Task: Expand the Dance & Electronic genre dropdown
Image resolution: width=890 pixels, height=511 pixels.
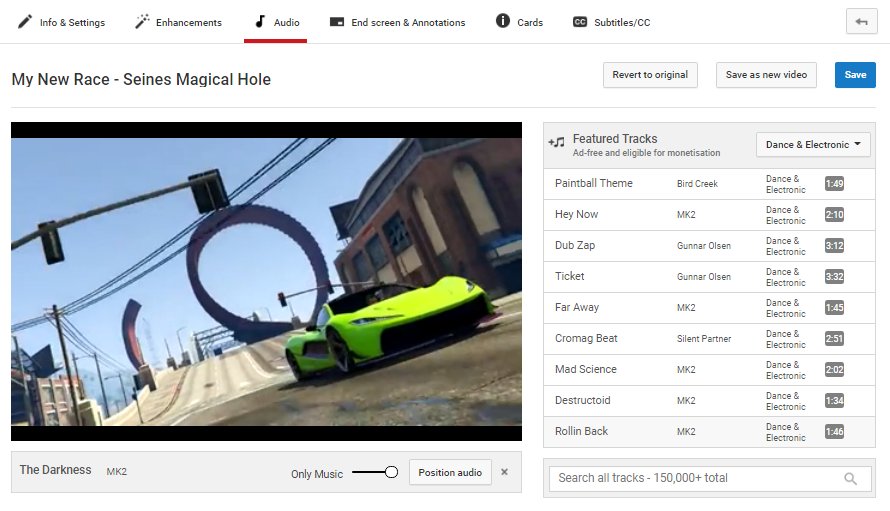Action: pos(813,145)
